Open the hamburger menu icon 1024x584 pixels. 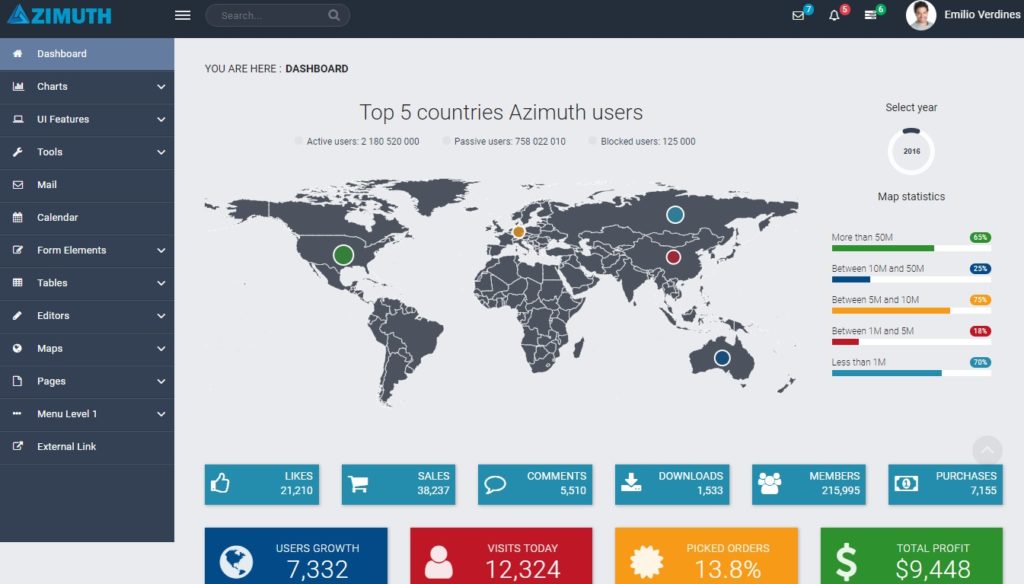point(181,15)
